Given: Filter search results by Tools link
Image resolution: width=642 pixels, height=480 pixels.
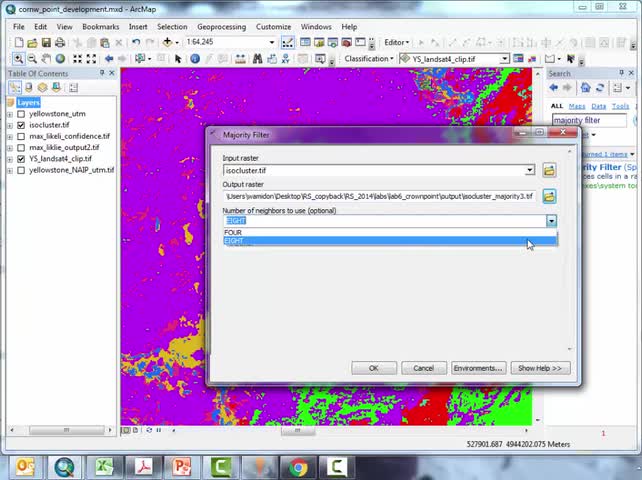Looking at the screenshot, I should pos(620,106).
